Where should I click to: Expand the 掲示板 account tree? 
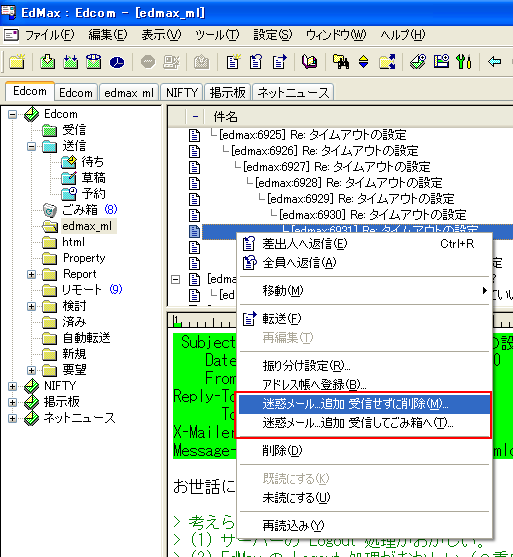12,402
